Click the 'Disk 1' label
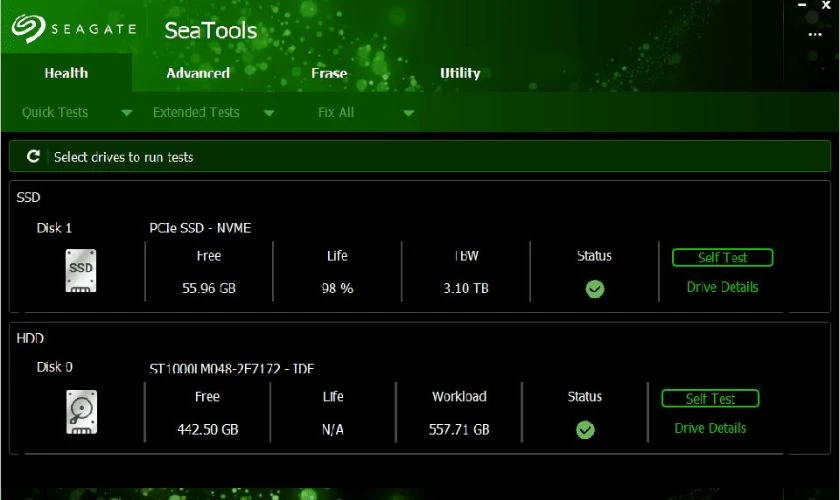The image size is (840, 500). 54,228
